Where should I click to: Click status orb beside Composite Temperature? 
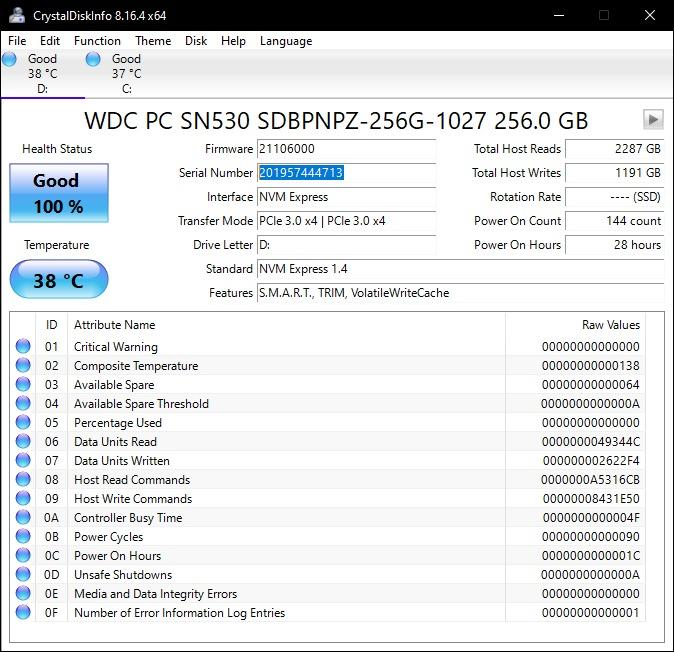point(23,366)
